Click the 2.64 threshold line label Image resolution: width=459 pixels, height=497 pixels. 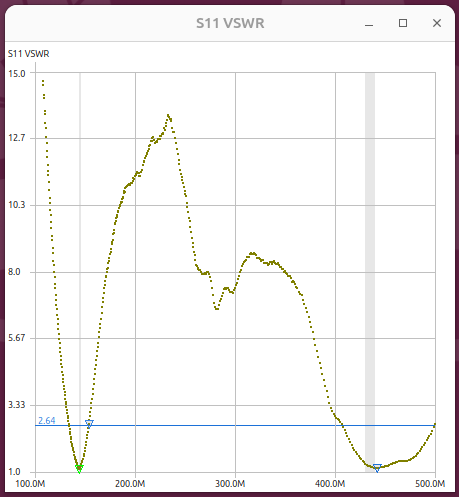click(x=47, y=420)
